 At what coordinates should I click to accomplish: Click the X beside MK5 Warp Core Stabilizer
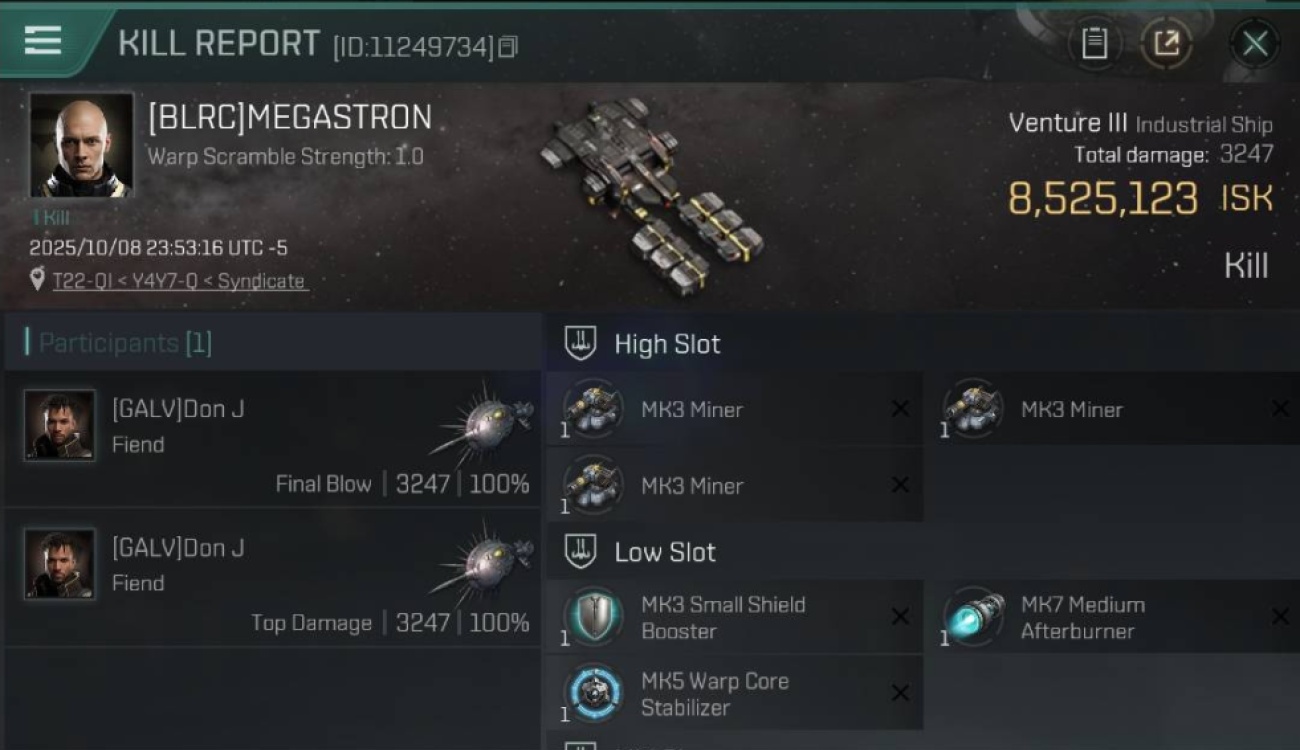(x=900, y=693)
